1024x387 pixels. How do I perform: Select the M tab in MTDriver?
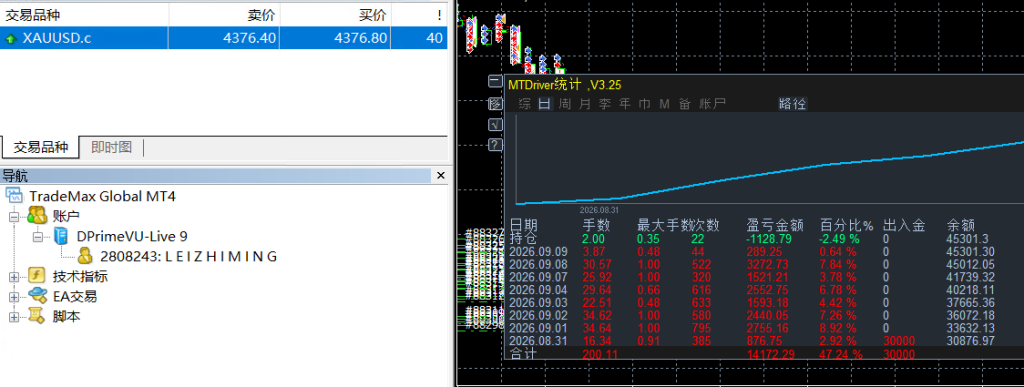tap(665, 103)
